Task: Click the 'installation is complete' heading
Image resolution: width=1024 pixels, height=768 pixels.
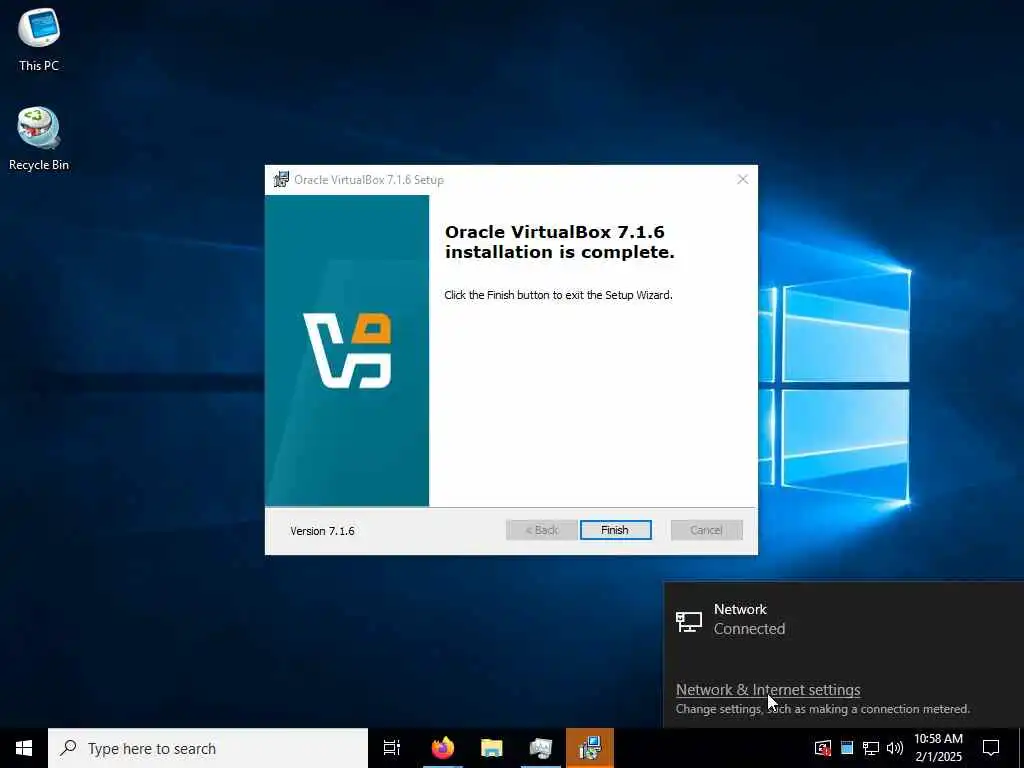Action: tap(560, 242)
